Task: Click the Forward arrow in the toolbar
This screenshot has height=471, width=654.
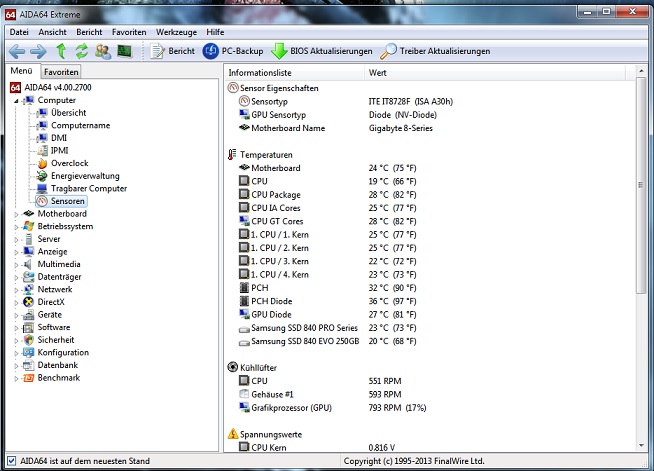Action: pos(38,51)
